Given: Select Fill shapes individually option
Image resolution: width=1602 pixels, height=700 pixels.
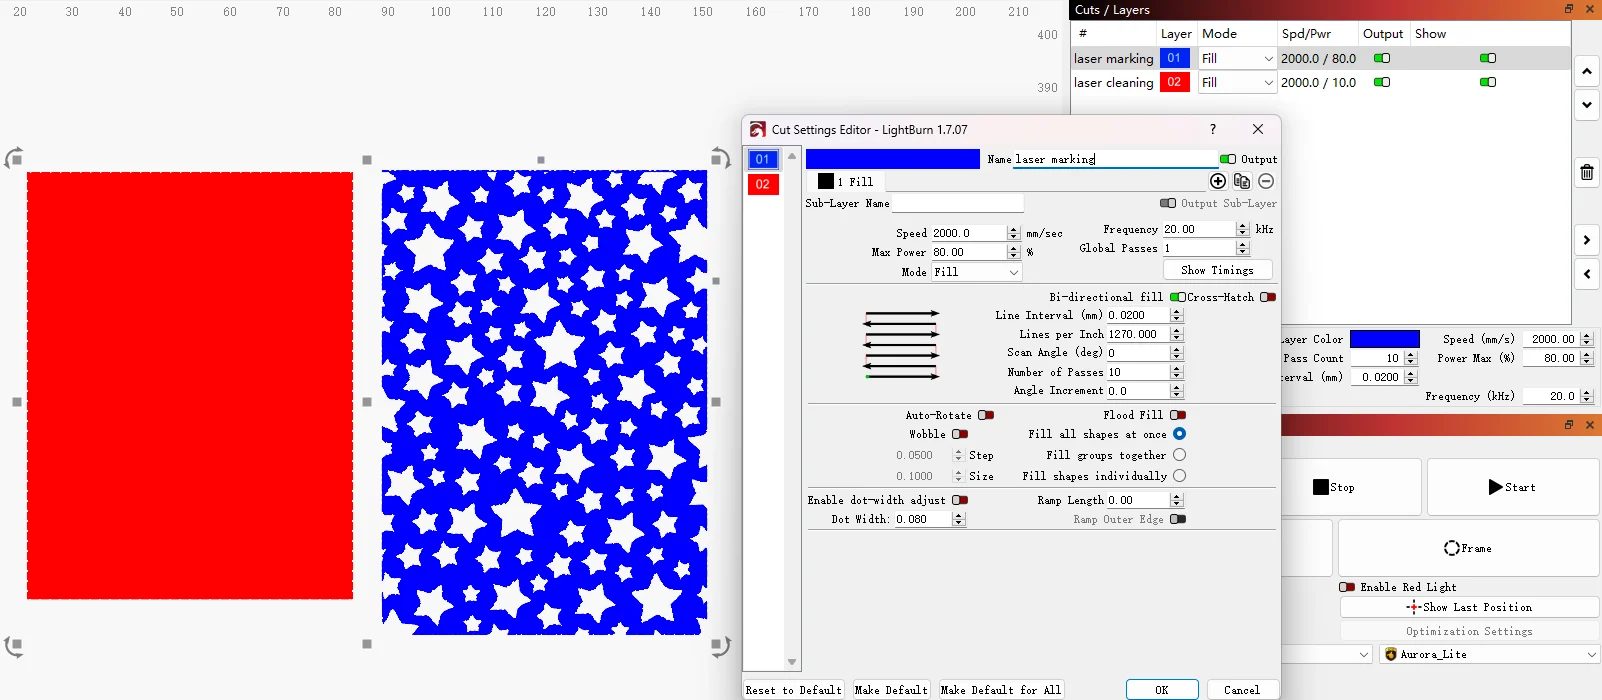Looking at the screenshot, I should [x=1180, y=476].
